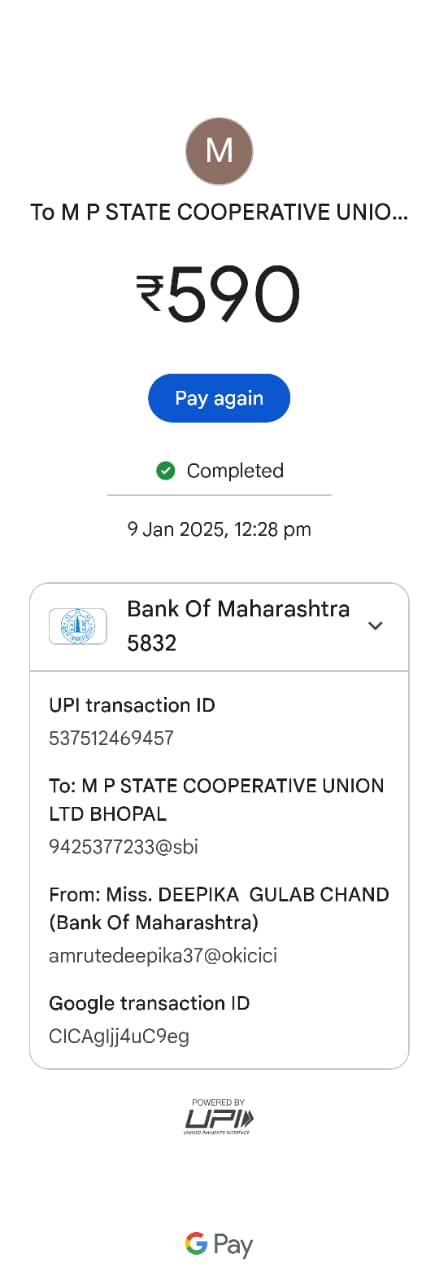
Task: Select the date 9 Jan 2025, 12:28 pm
Action: pos(219,529)
